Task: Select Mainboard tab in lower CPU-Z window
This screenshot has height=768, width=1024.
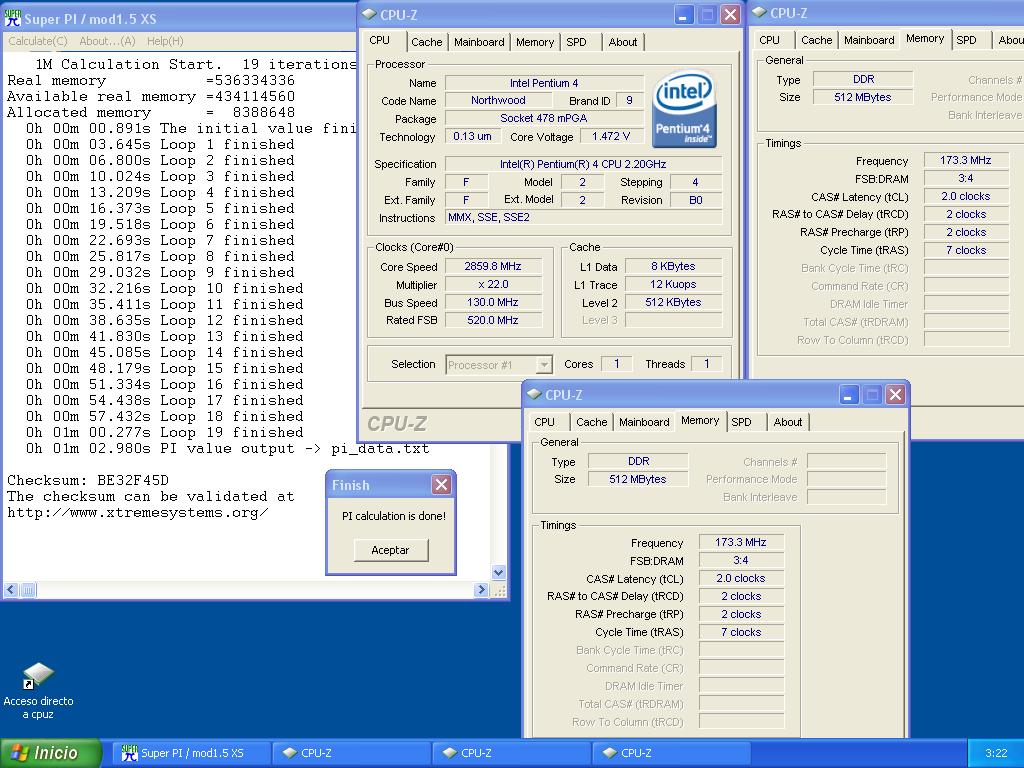Action: [x=644, y=422]
